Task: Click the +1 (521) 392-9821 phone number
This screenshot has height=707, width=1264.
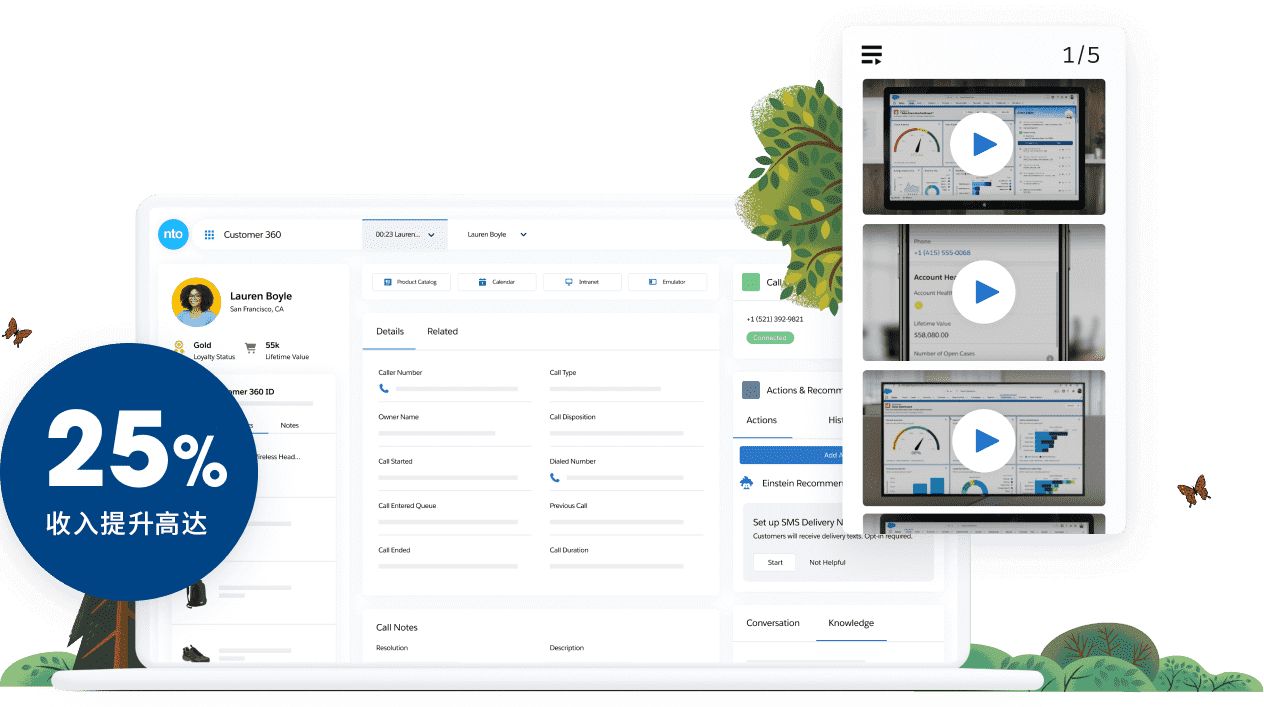Action: click(775, 319)
